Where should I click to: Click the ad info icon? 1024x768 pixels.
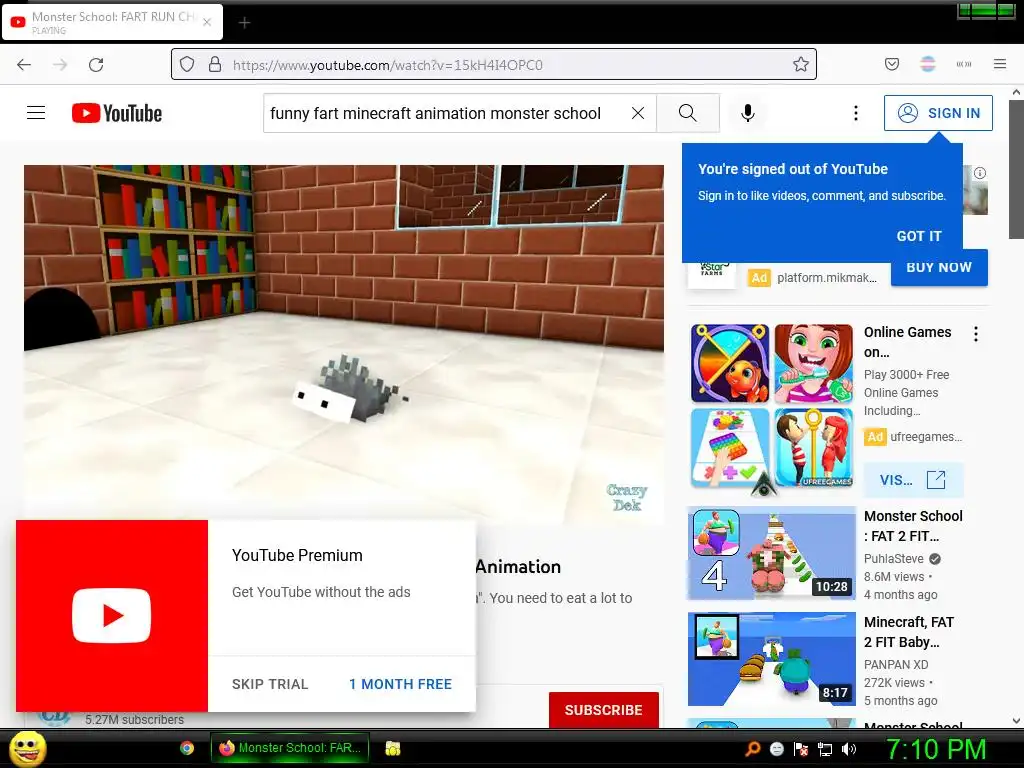point(980,173)
